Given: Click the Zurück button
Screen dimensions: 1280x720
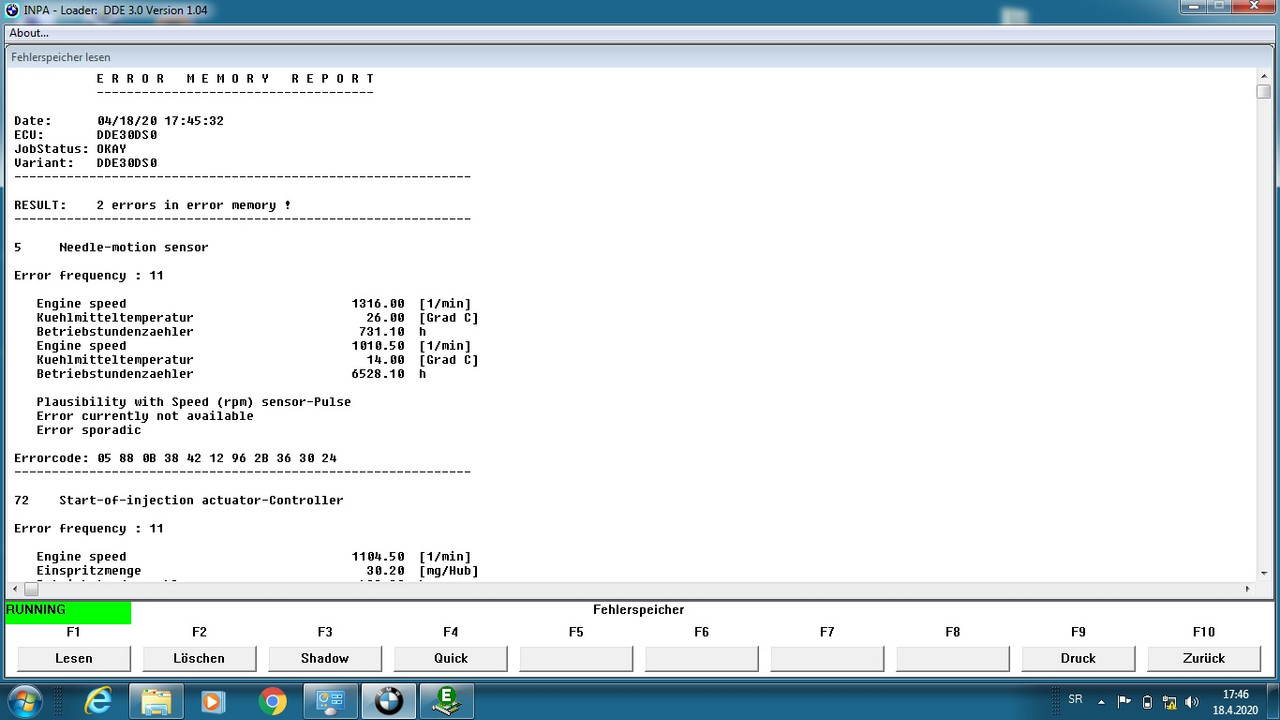Looking at the screenshot, I should point(1204,658).
